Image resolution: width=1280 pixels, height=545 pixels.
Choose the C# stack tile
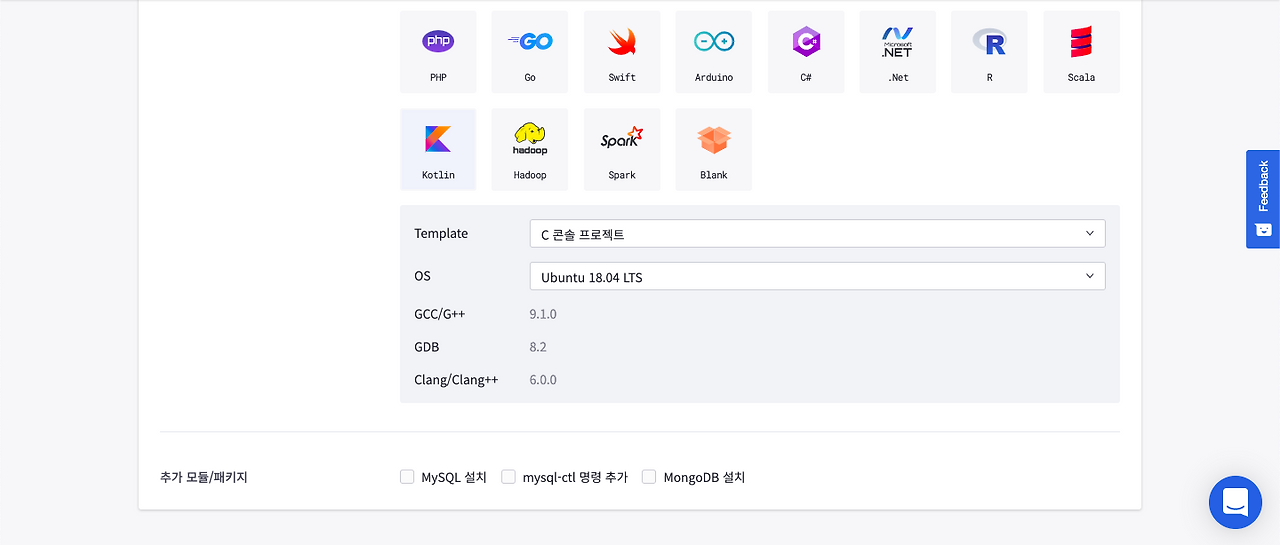pyautogui.click(x=806, y=52)
